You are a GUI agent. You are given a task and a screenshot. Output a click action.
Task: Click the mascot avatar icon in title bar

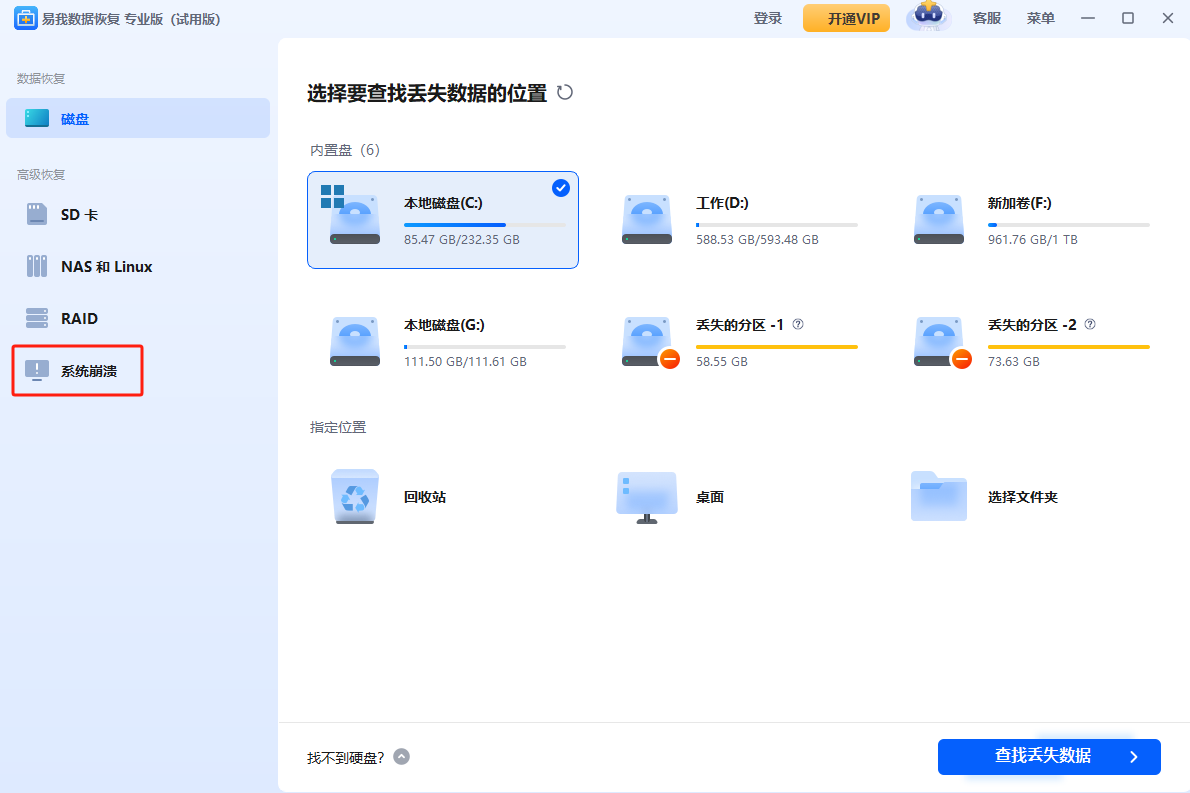click(x=928, y=17)
